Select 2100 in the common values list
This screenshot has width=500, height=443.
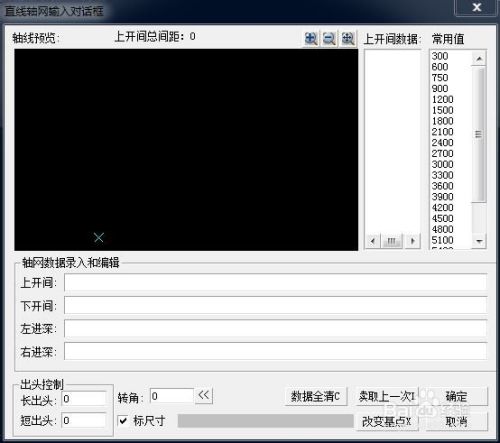443,132
